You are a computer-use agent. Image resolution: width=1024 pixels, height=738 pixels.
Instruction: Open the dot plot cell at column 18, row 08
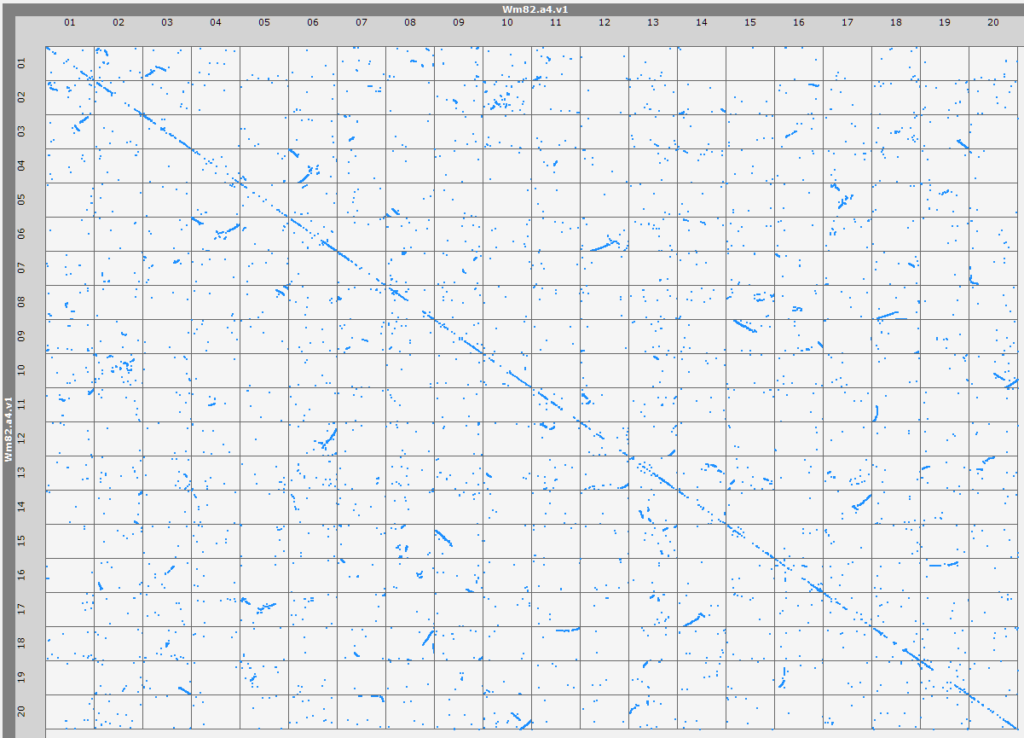pos(896,302)
